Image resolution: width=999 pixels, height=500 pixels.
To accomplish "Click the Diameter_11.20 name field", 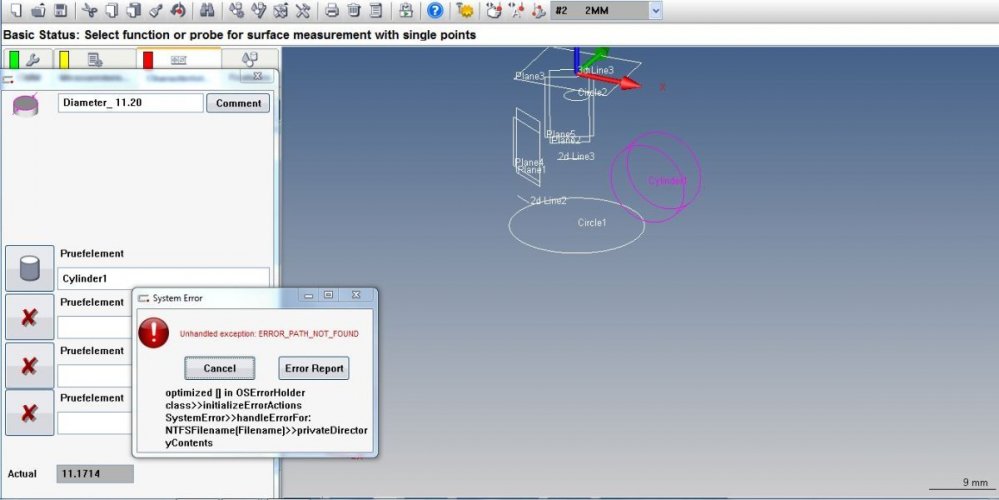I will [x=130, y=103].
